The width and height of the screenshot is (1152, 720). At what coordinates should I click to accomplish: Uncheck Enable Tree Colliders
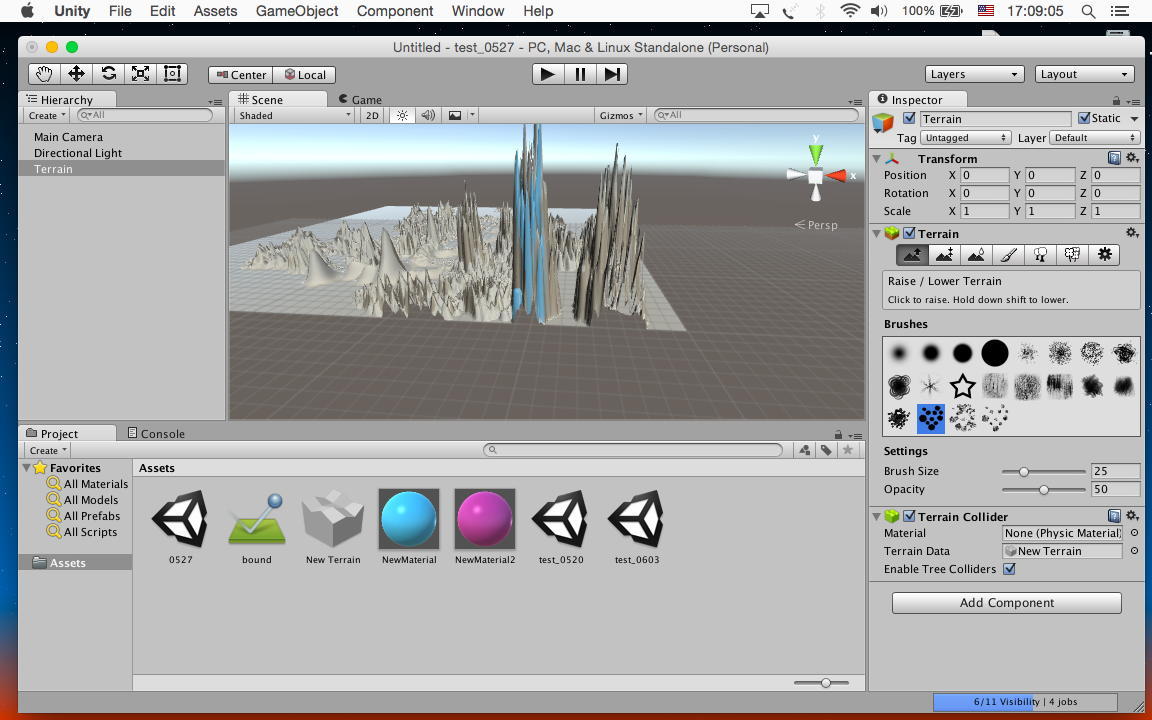[x=1009, y=569]
